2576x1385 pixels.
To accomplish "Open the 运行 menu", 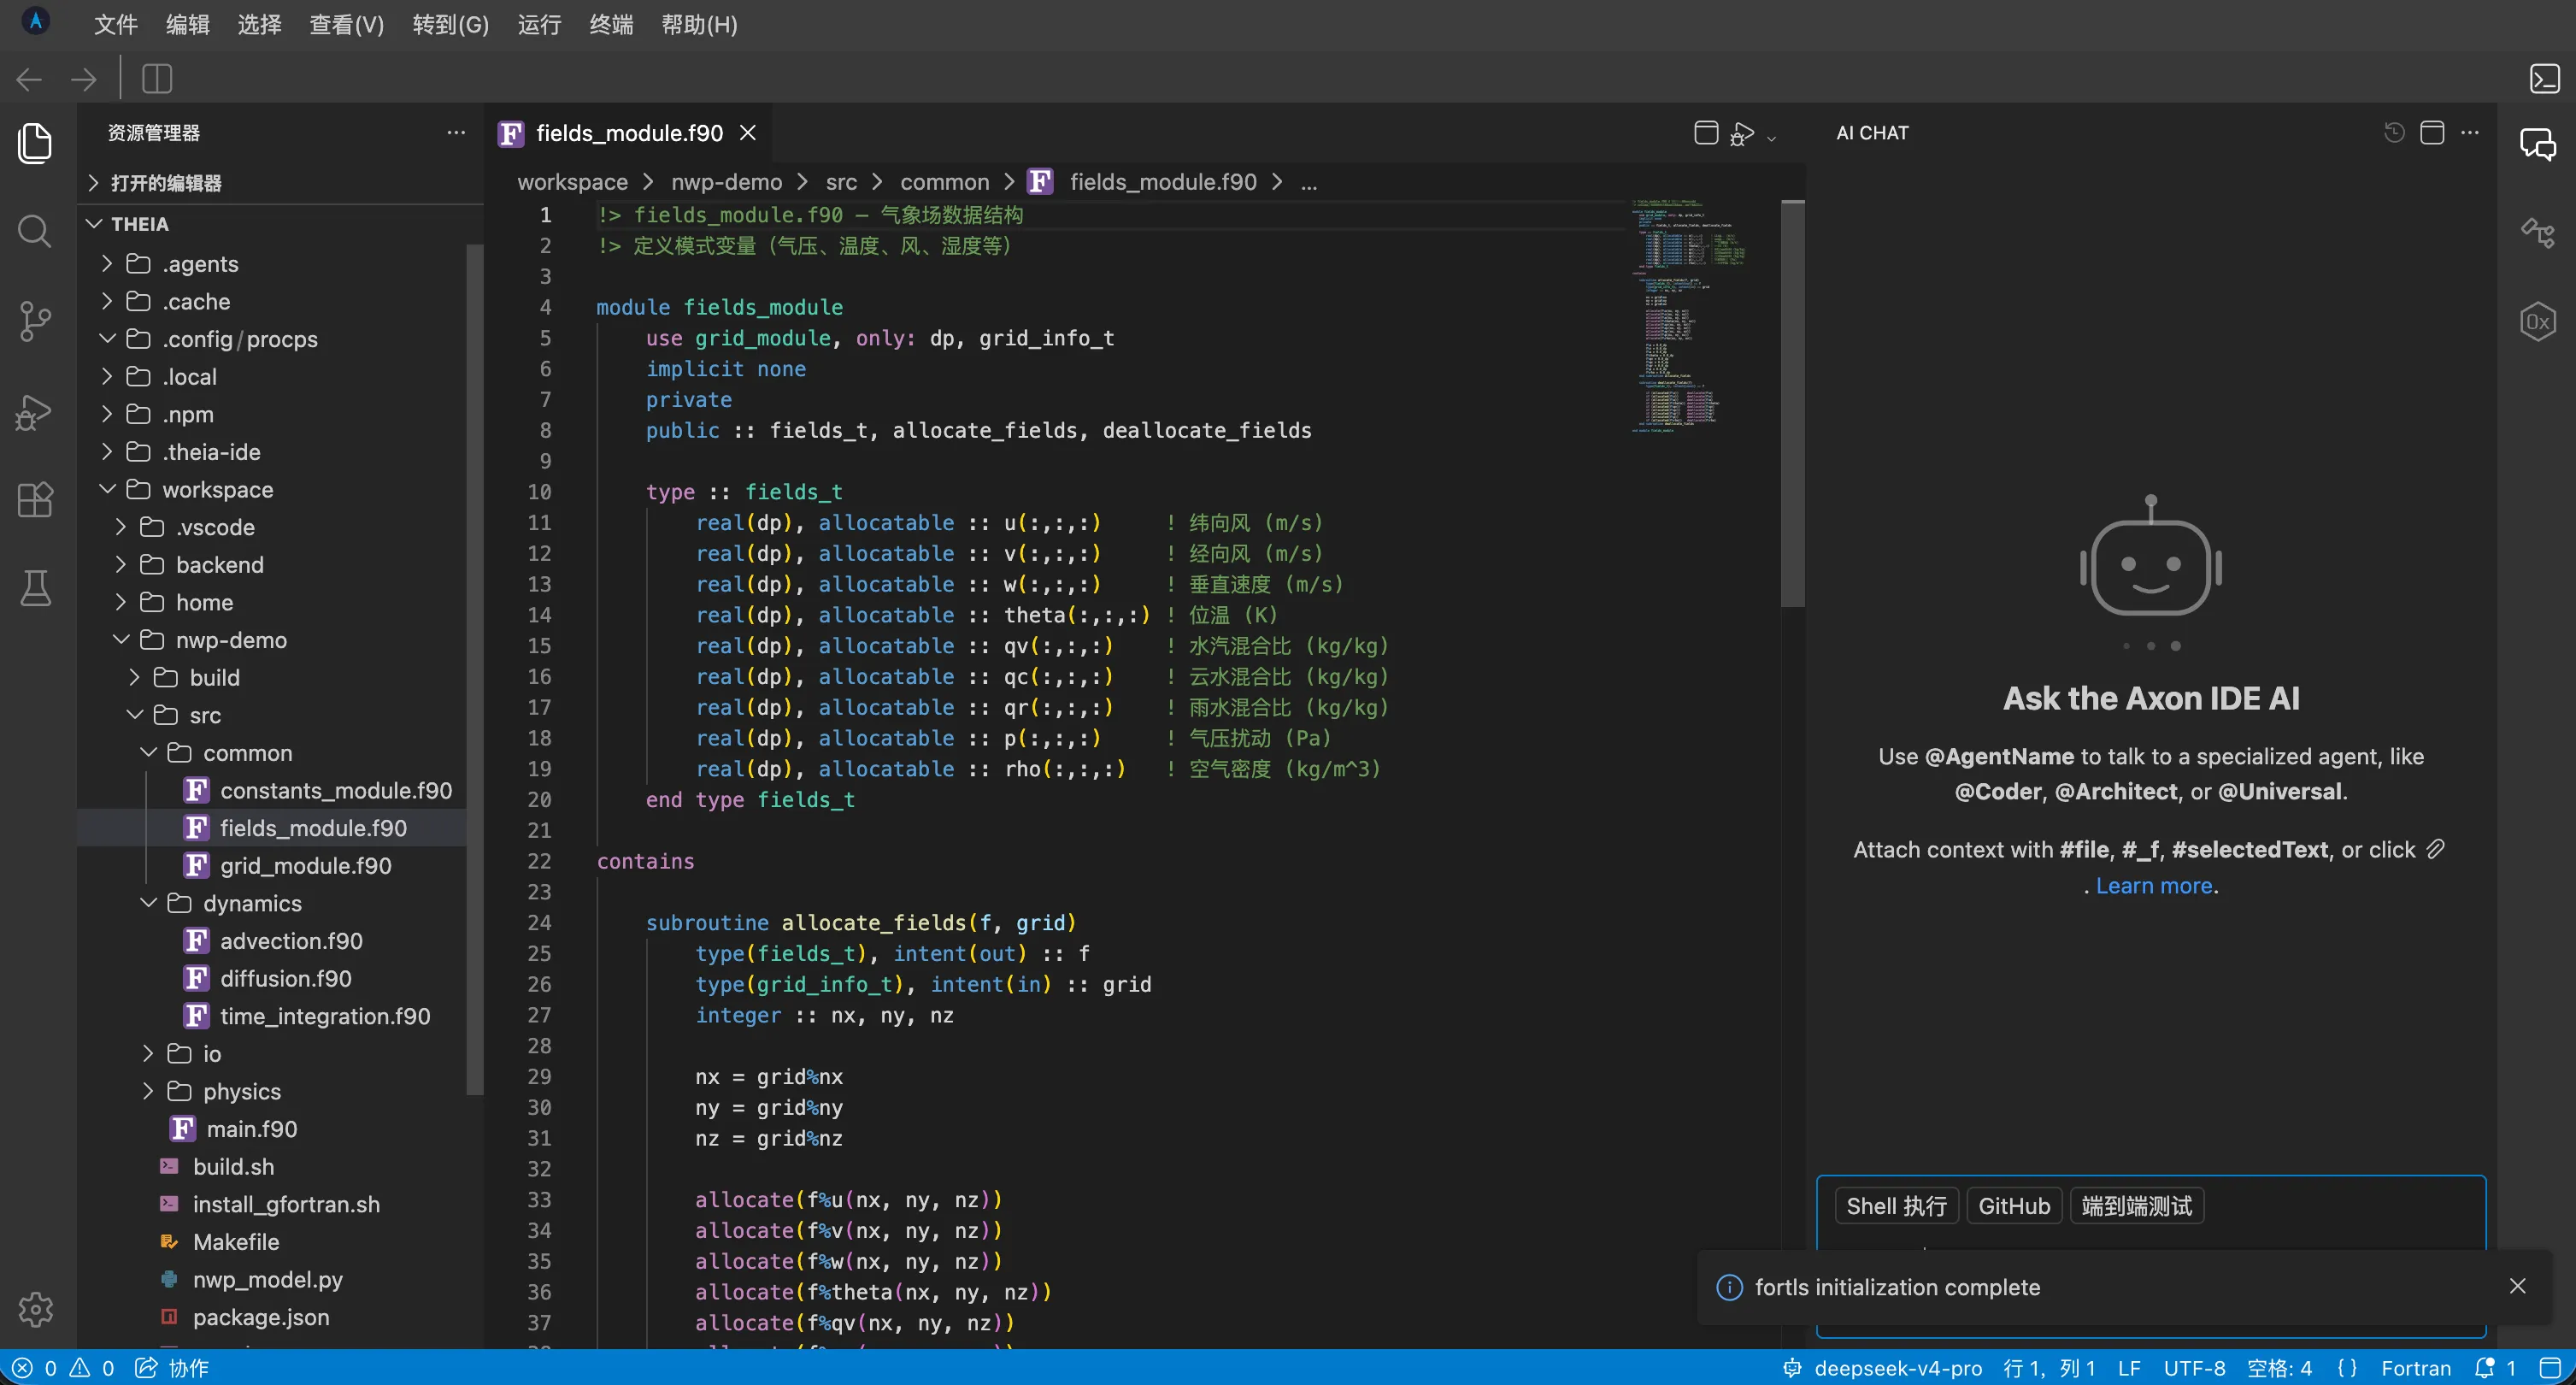I will 539,24.
